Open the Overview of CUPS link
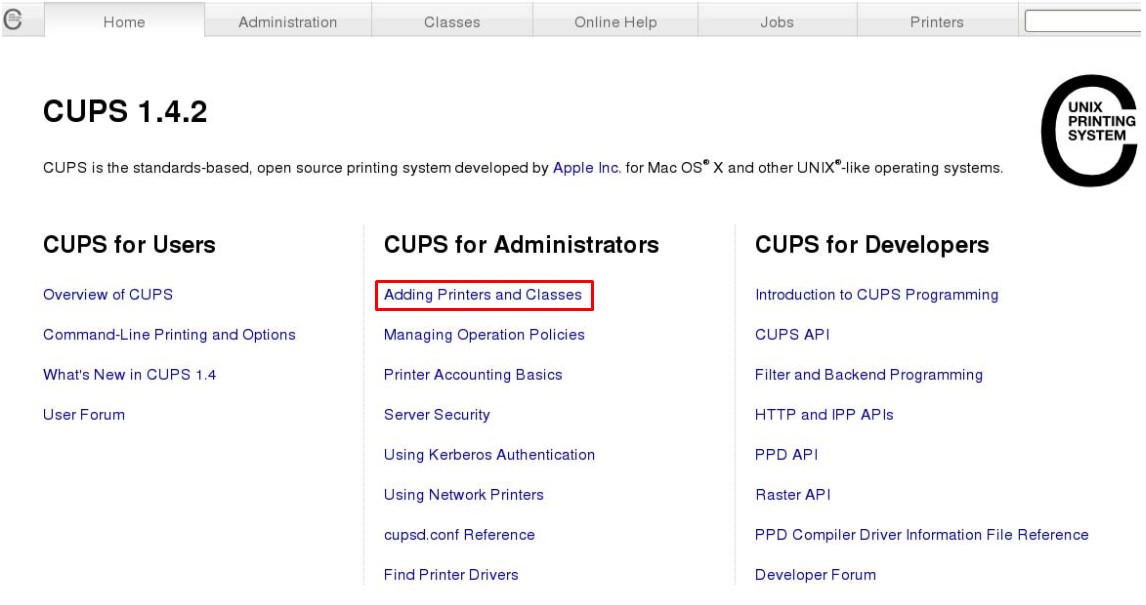This screenshot has width=1146, height=605. (x=108, y=295)
